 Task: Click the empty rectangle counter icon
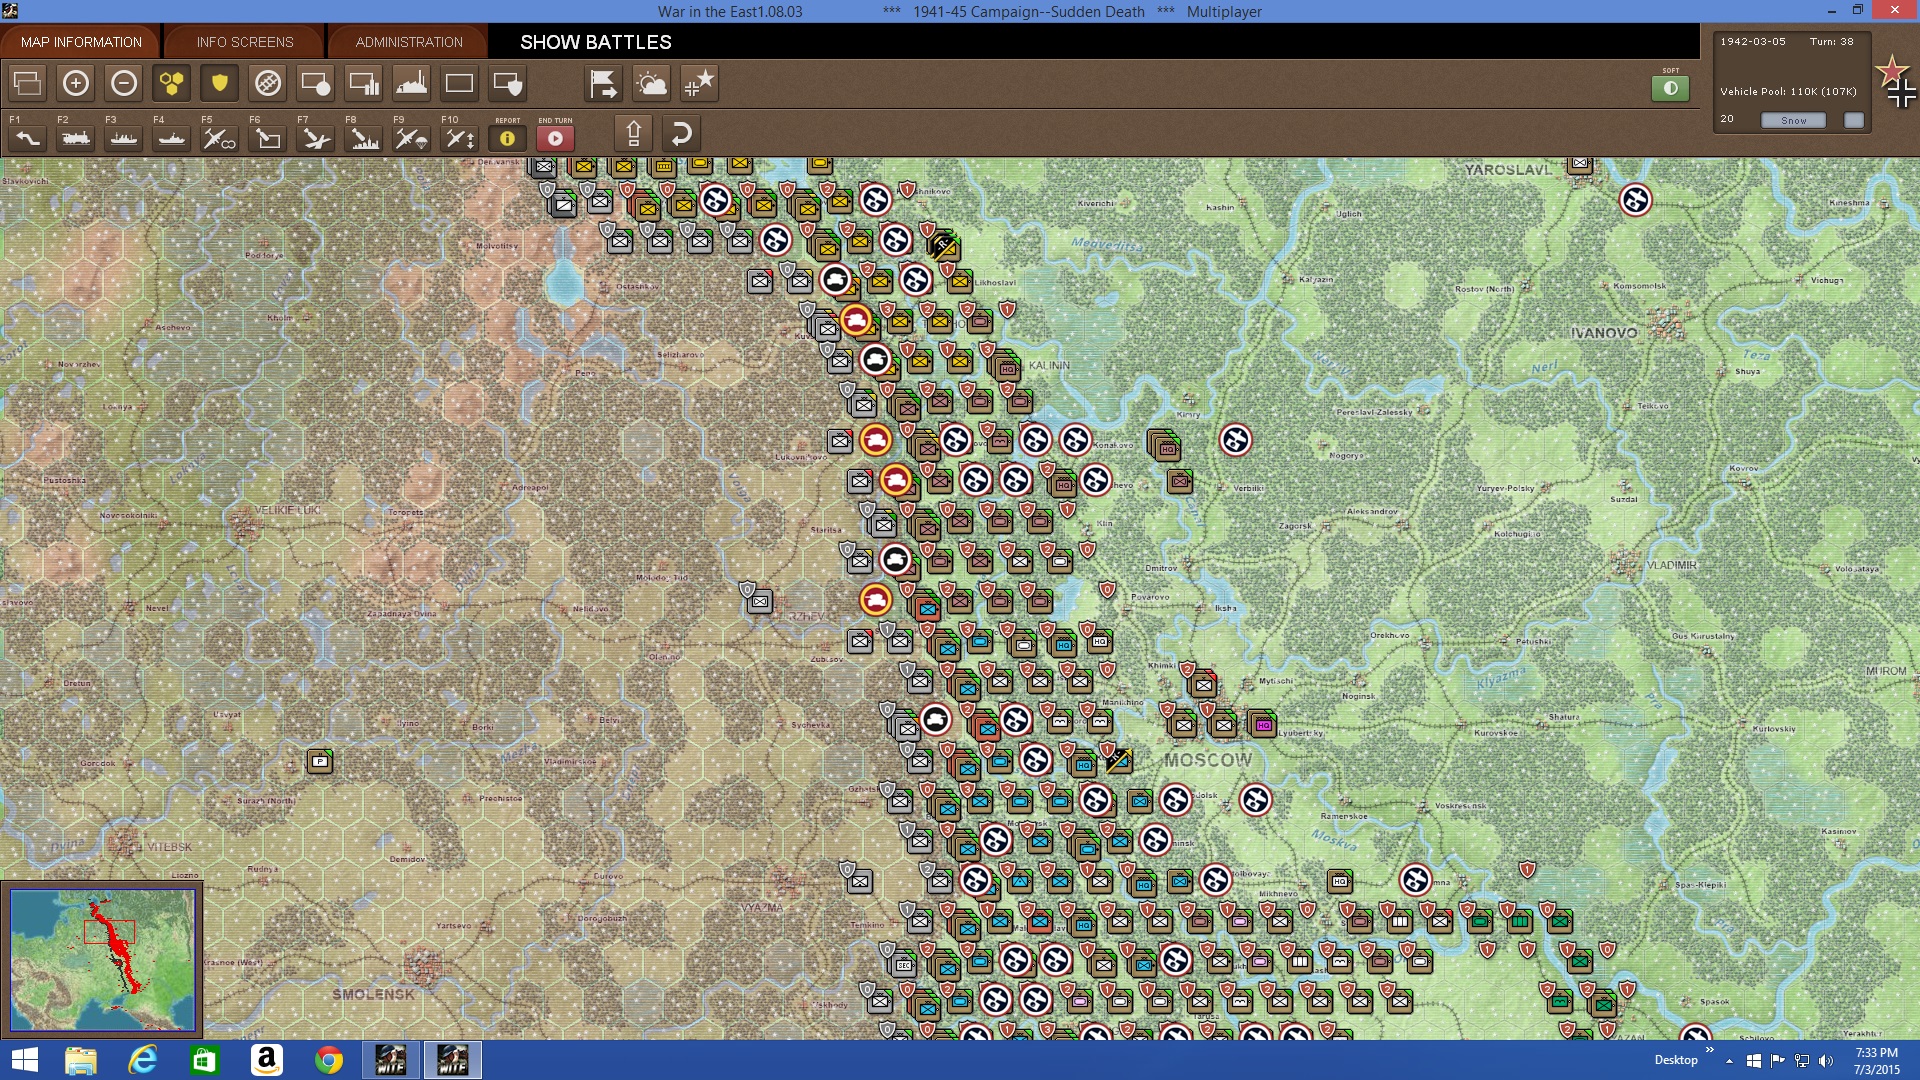point(460,84)
